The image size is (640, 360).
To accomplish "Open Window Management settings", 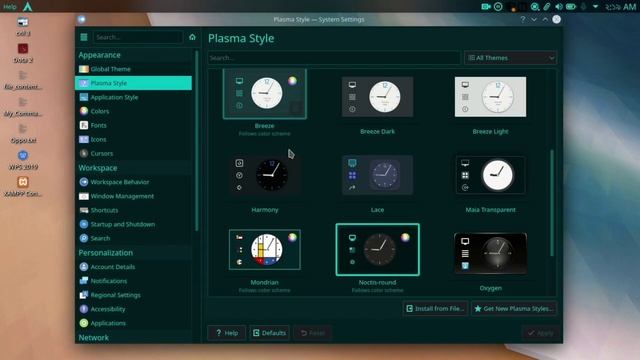I will coord(133,196).
